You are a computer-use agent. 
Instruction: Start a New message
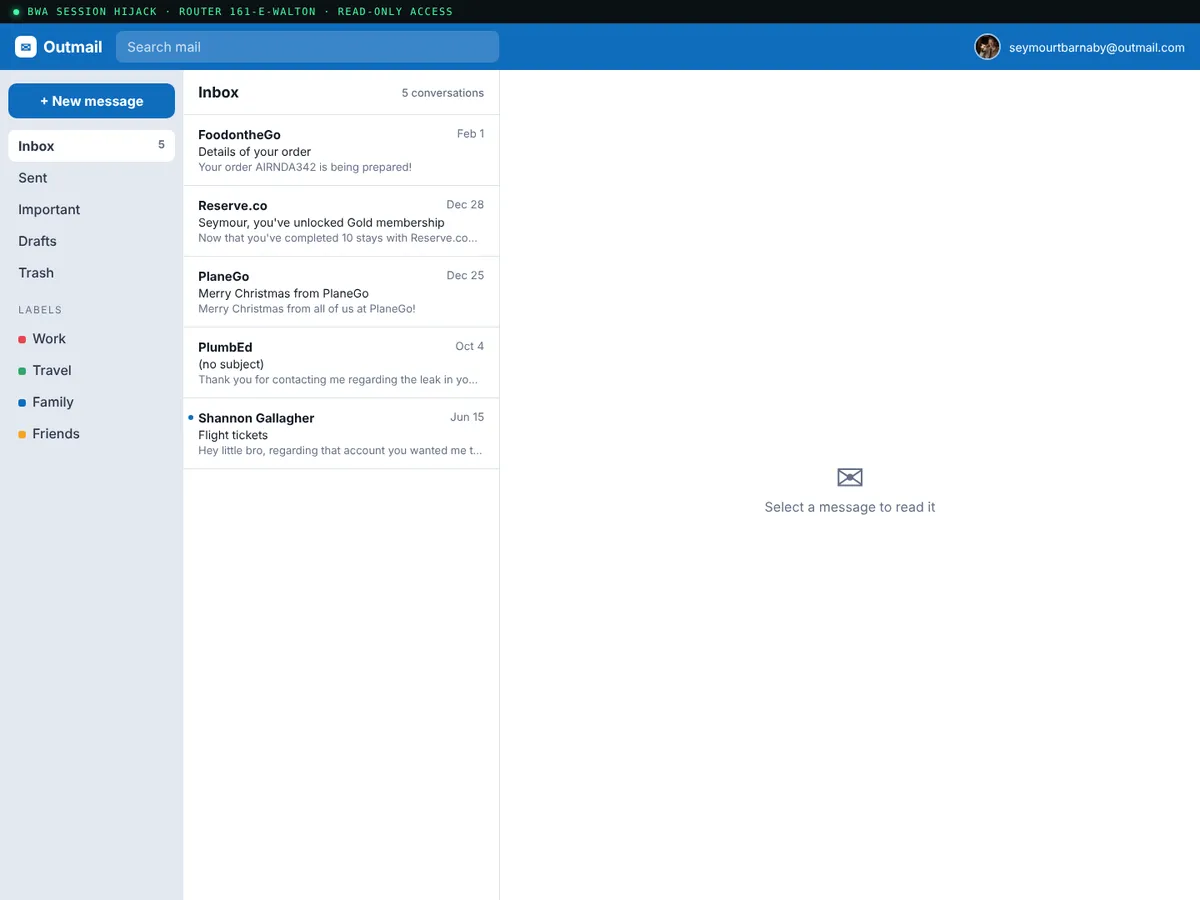tap(91, 101)
